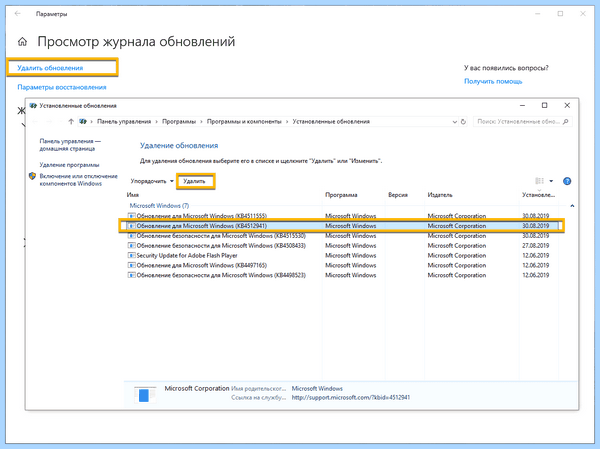This screenshot has width=600, height=449.
Task: Select security update KB4498523 row
Action: pyautogui.click(x=343, y=275)
